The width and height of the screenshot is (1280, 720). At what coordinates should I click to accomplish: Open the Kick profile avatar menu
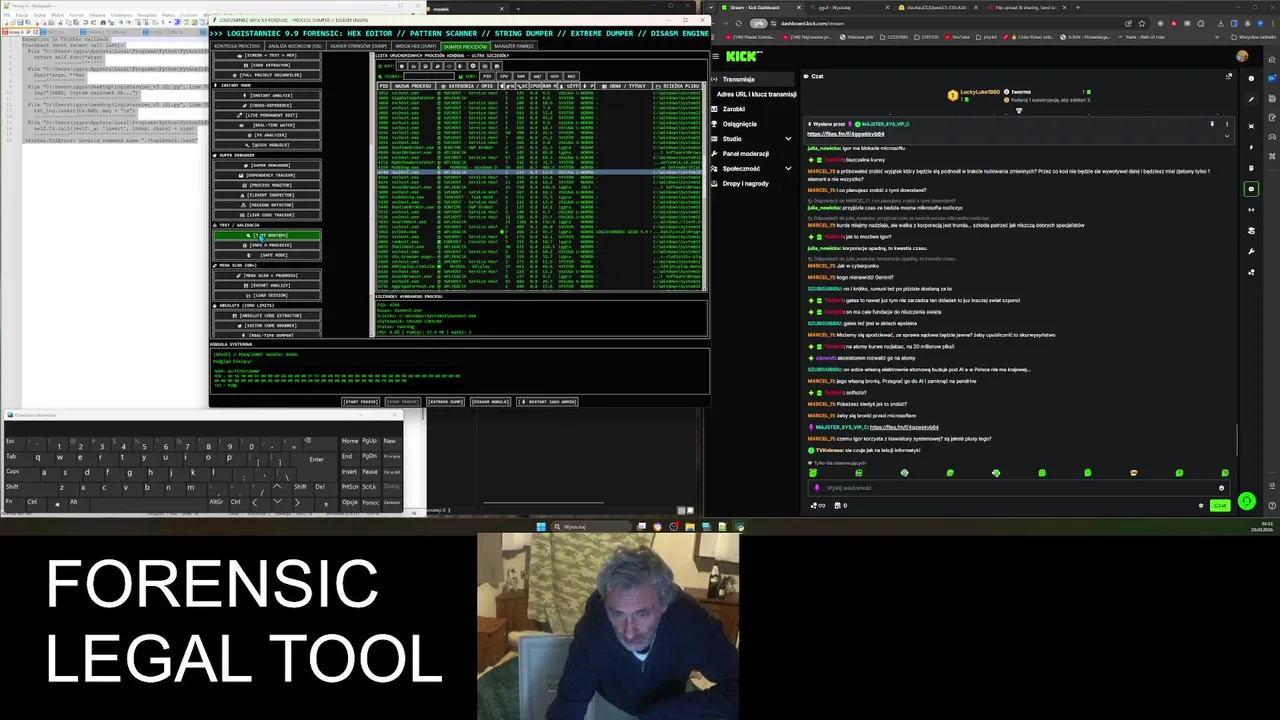(x=1242, y=57)
